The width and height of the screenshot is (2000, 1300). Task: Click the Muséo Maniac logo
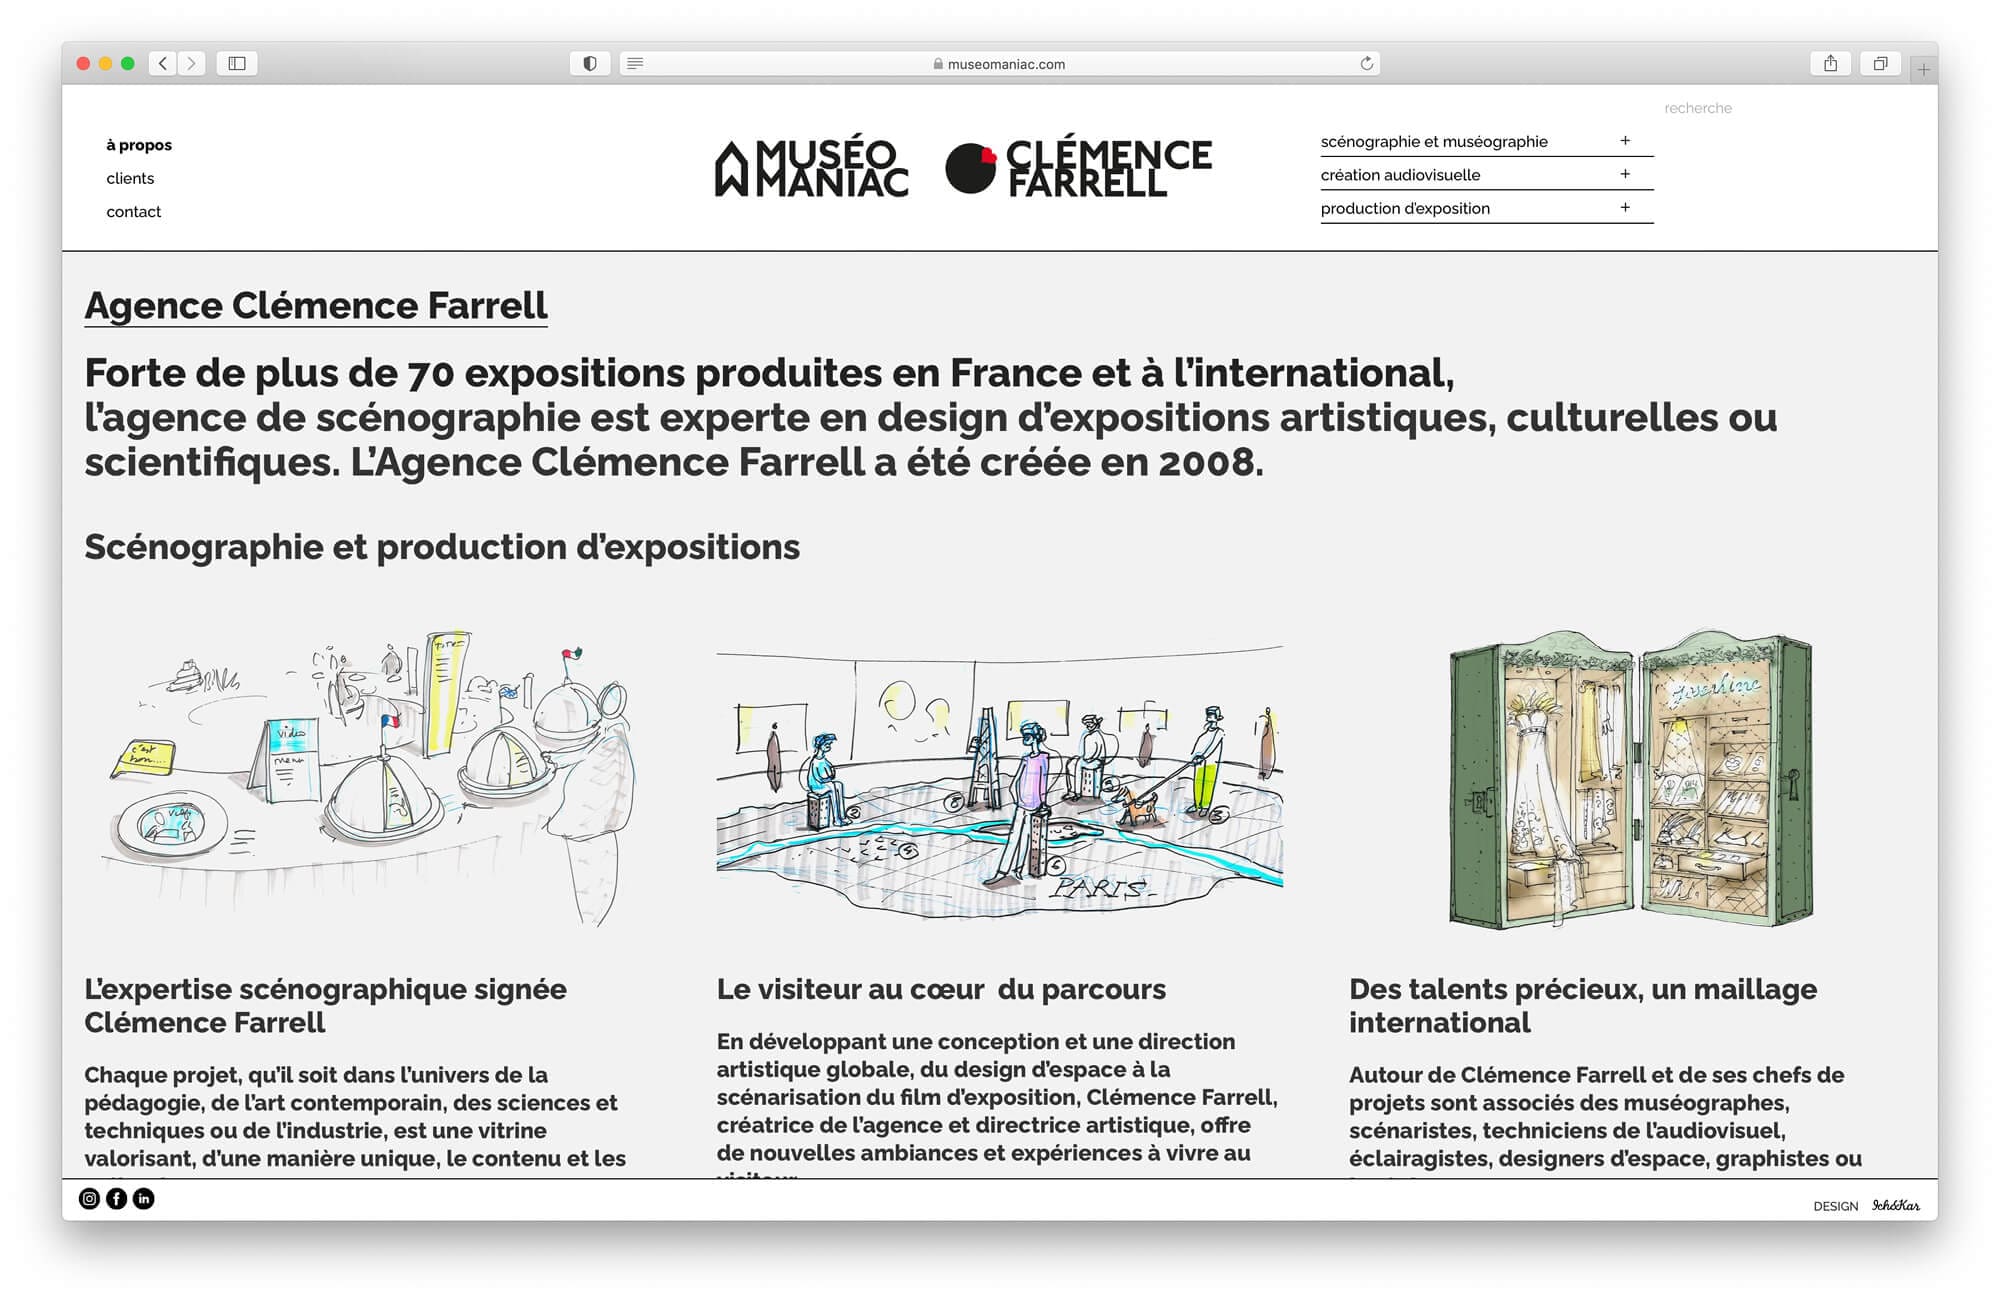pyautogui.click(x=811, y=167)
